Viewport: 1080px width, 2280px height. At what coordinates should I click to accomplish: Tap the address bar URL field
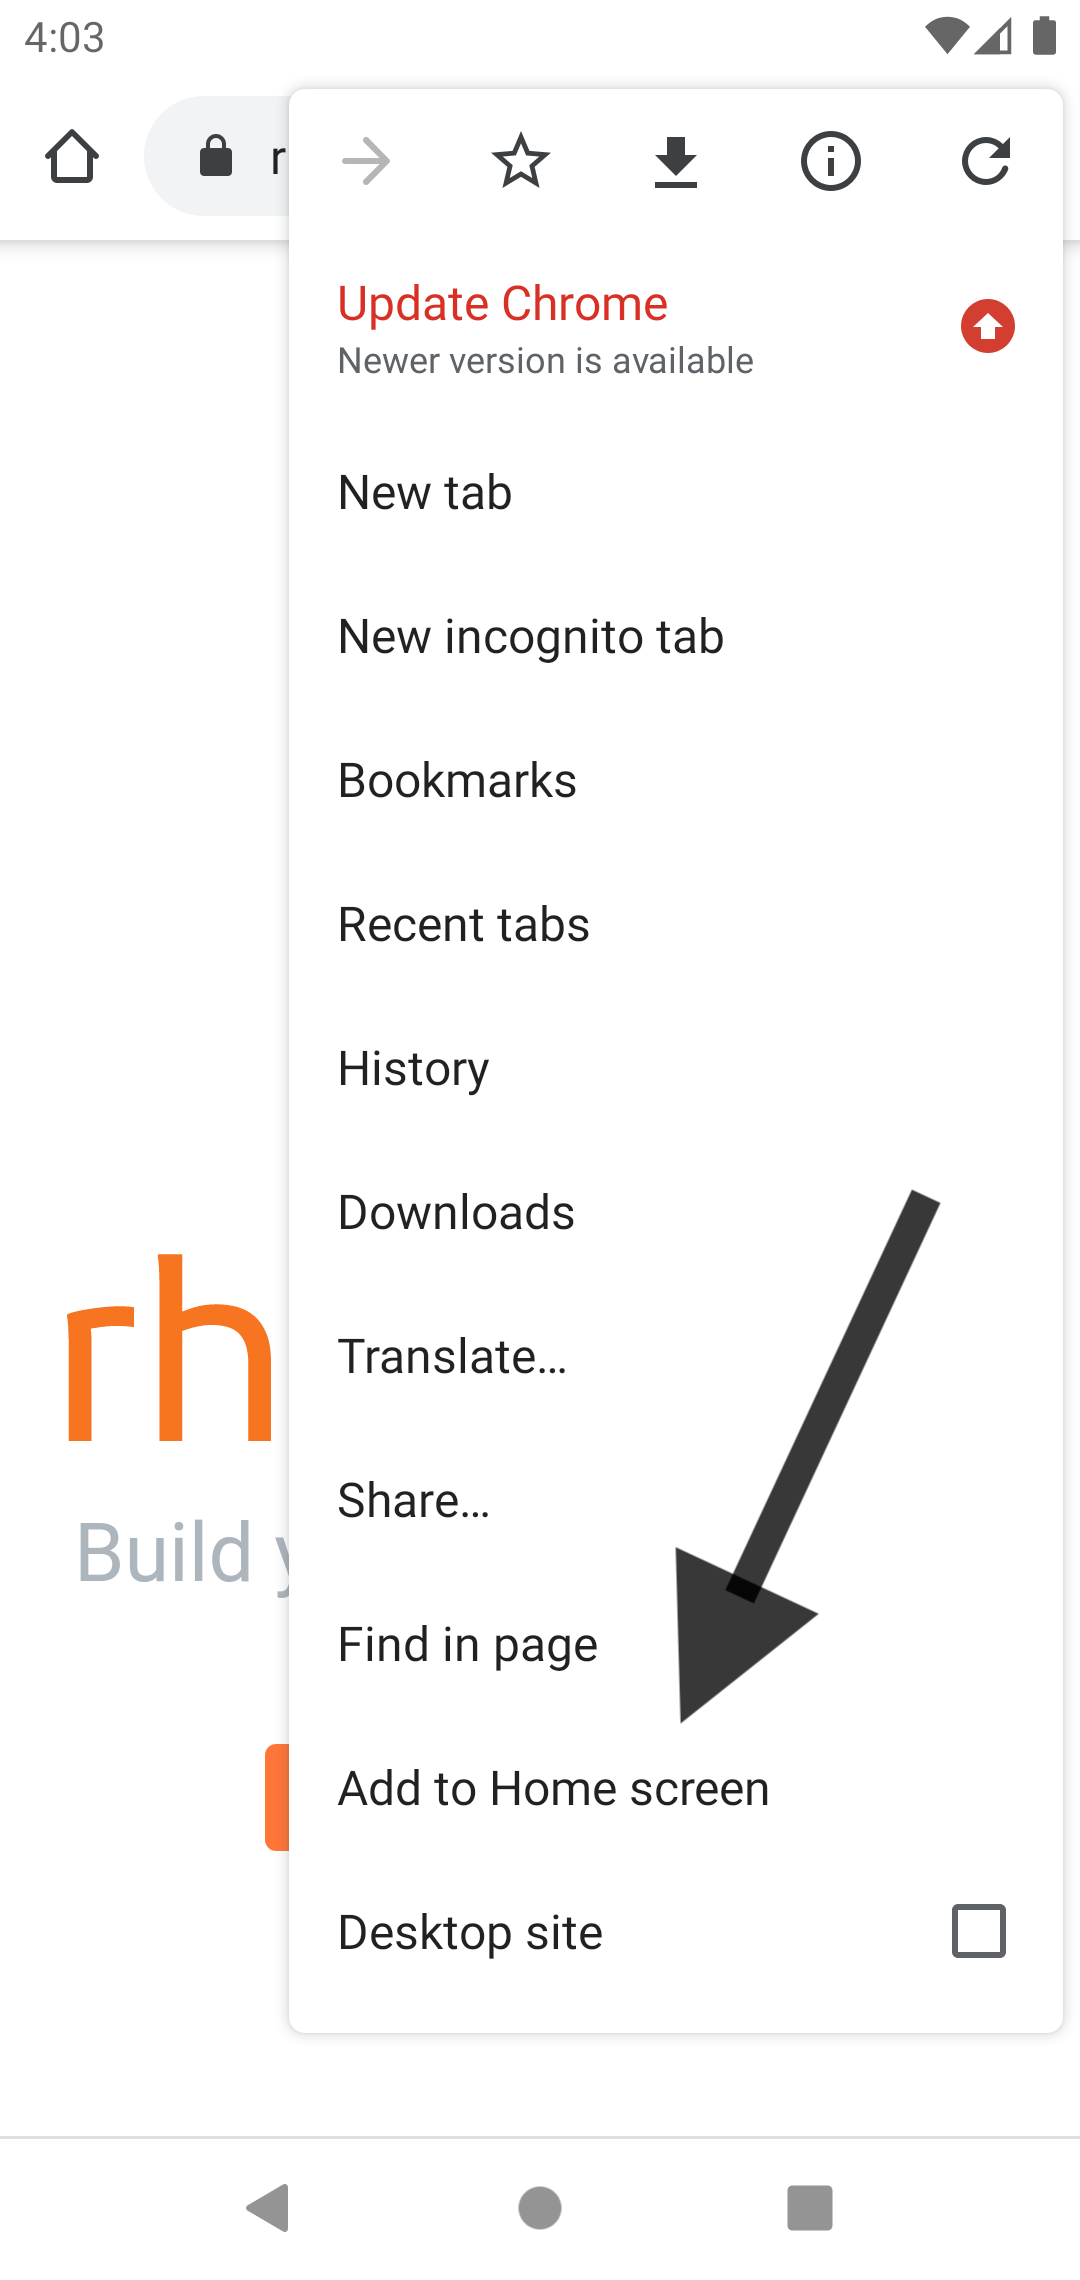pyautogui.click(x=218, y=156)
